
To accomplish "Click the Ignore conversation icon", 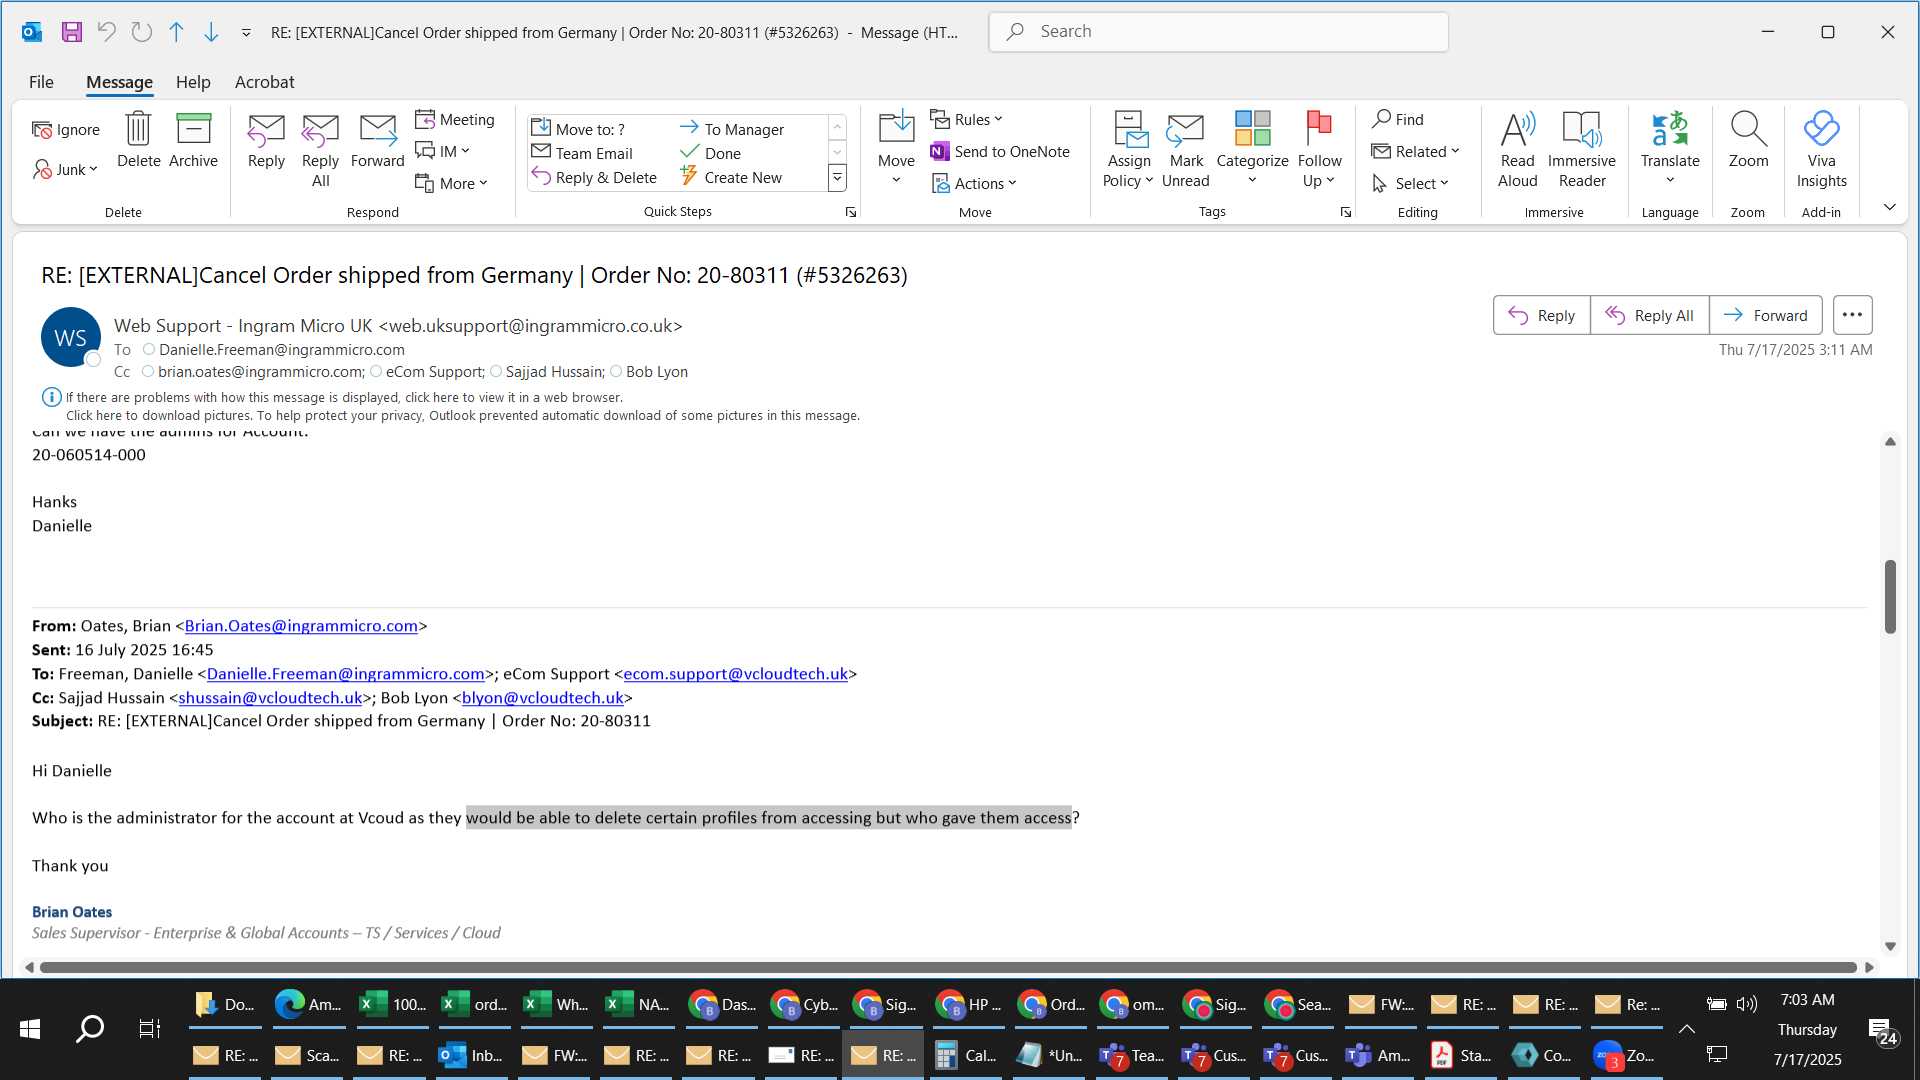I will pos(66,130).
